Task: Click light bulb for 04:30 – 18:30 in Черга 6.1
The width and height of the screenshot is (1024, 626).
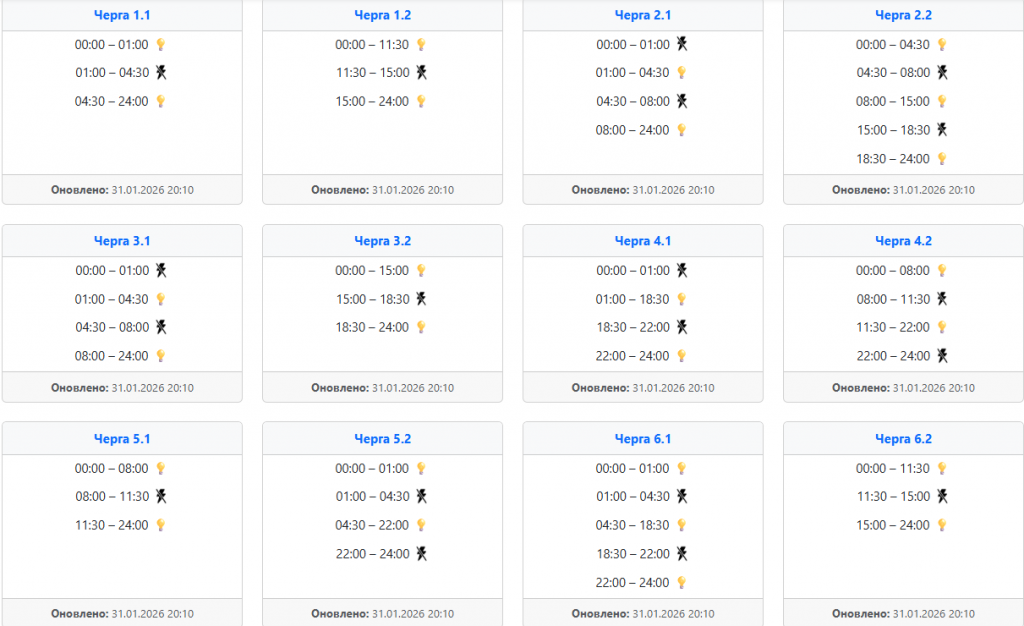Action: click(x=682, y=525)
